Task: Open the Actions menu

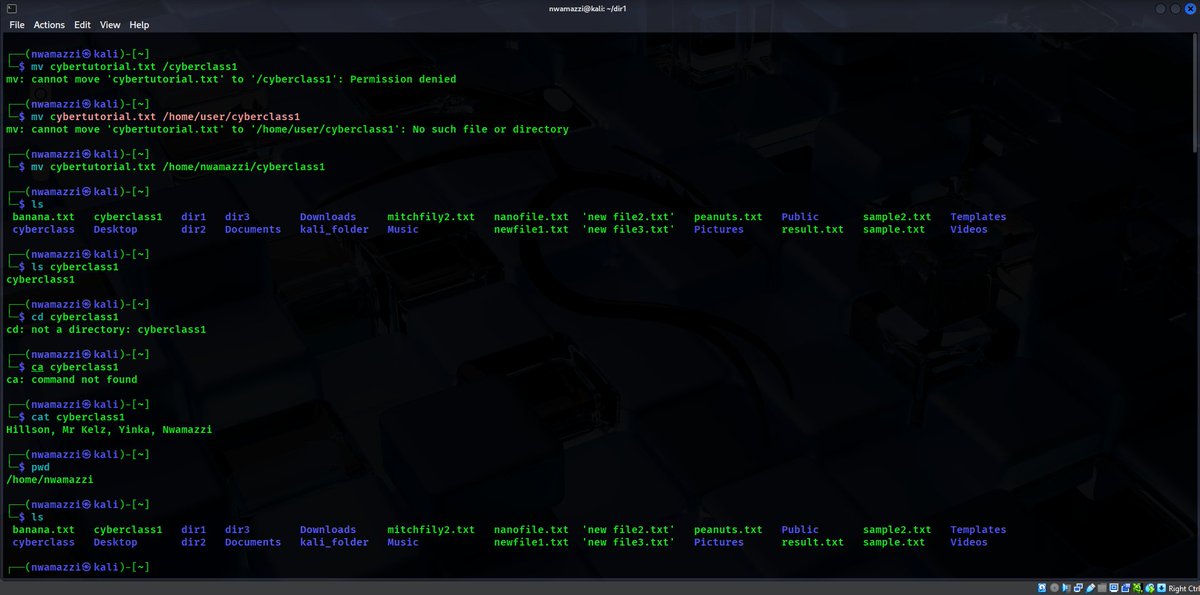Action: [x=49, y=24]
